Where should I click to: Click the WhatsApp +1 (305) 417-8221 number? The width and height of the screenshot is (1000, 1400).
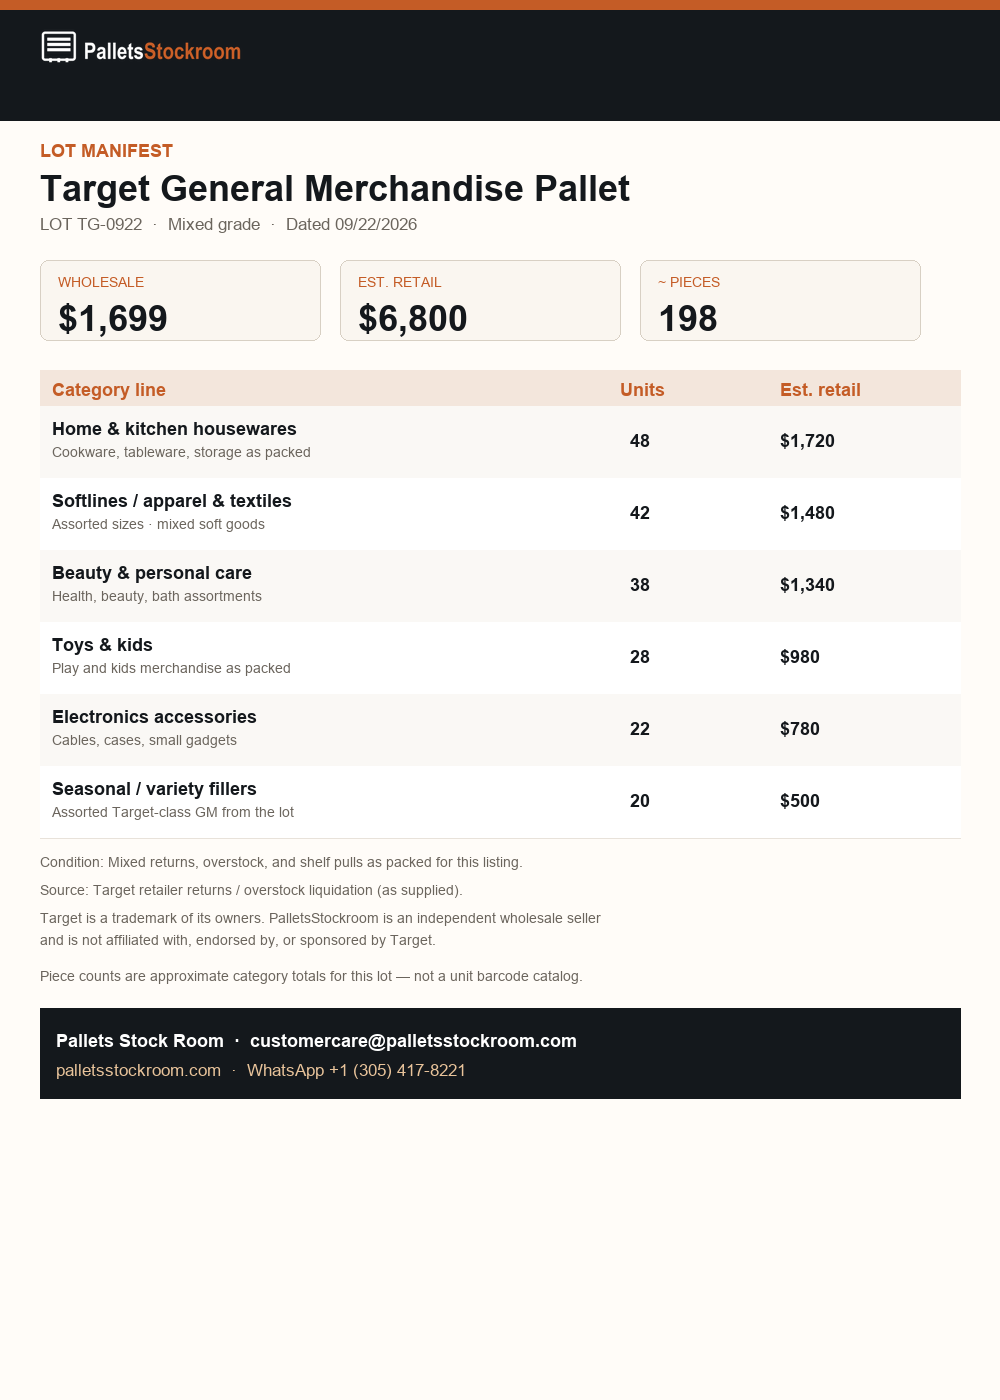[x=356, y=1070]
